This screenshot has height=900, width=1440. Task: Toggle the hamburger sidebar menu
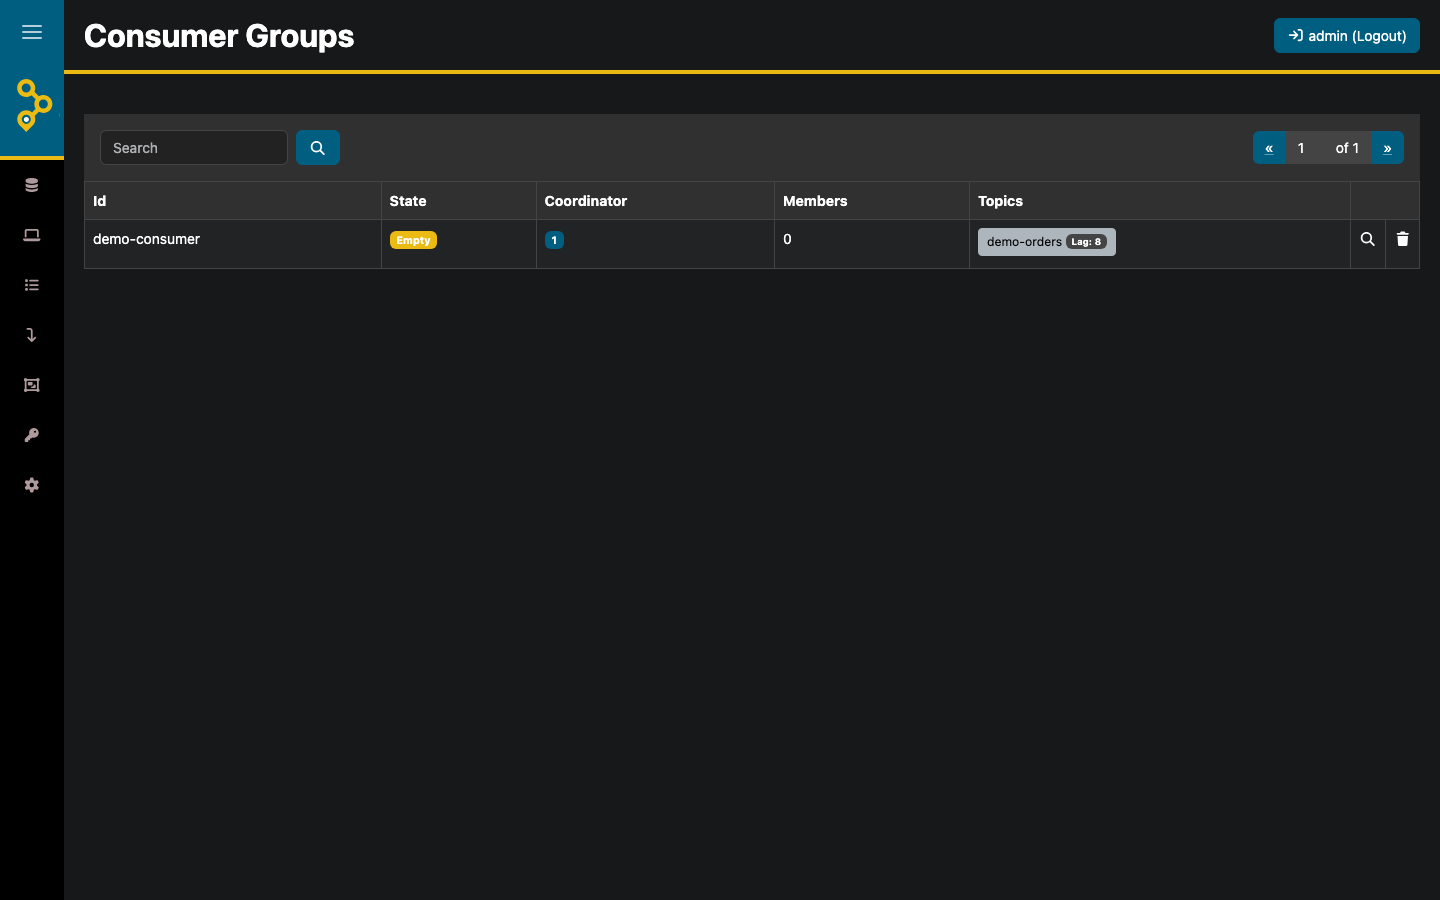(x=32, y=32)
